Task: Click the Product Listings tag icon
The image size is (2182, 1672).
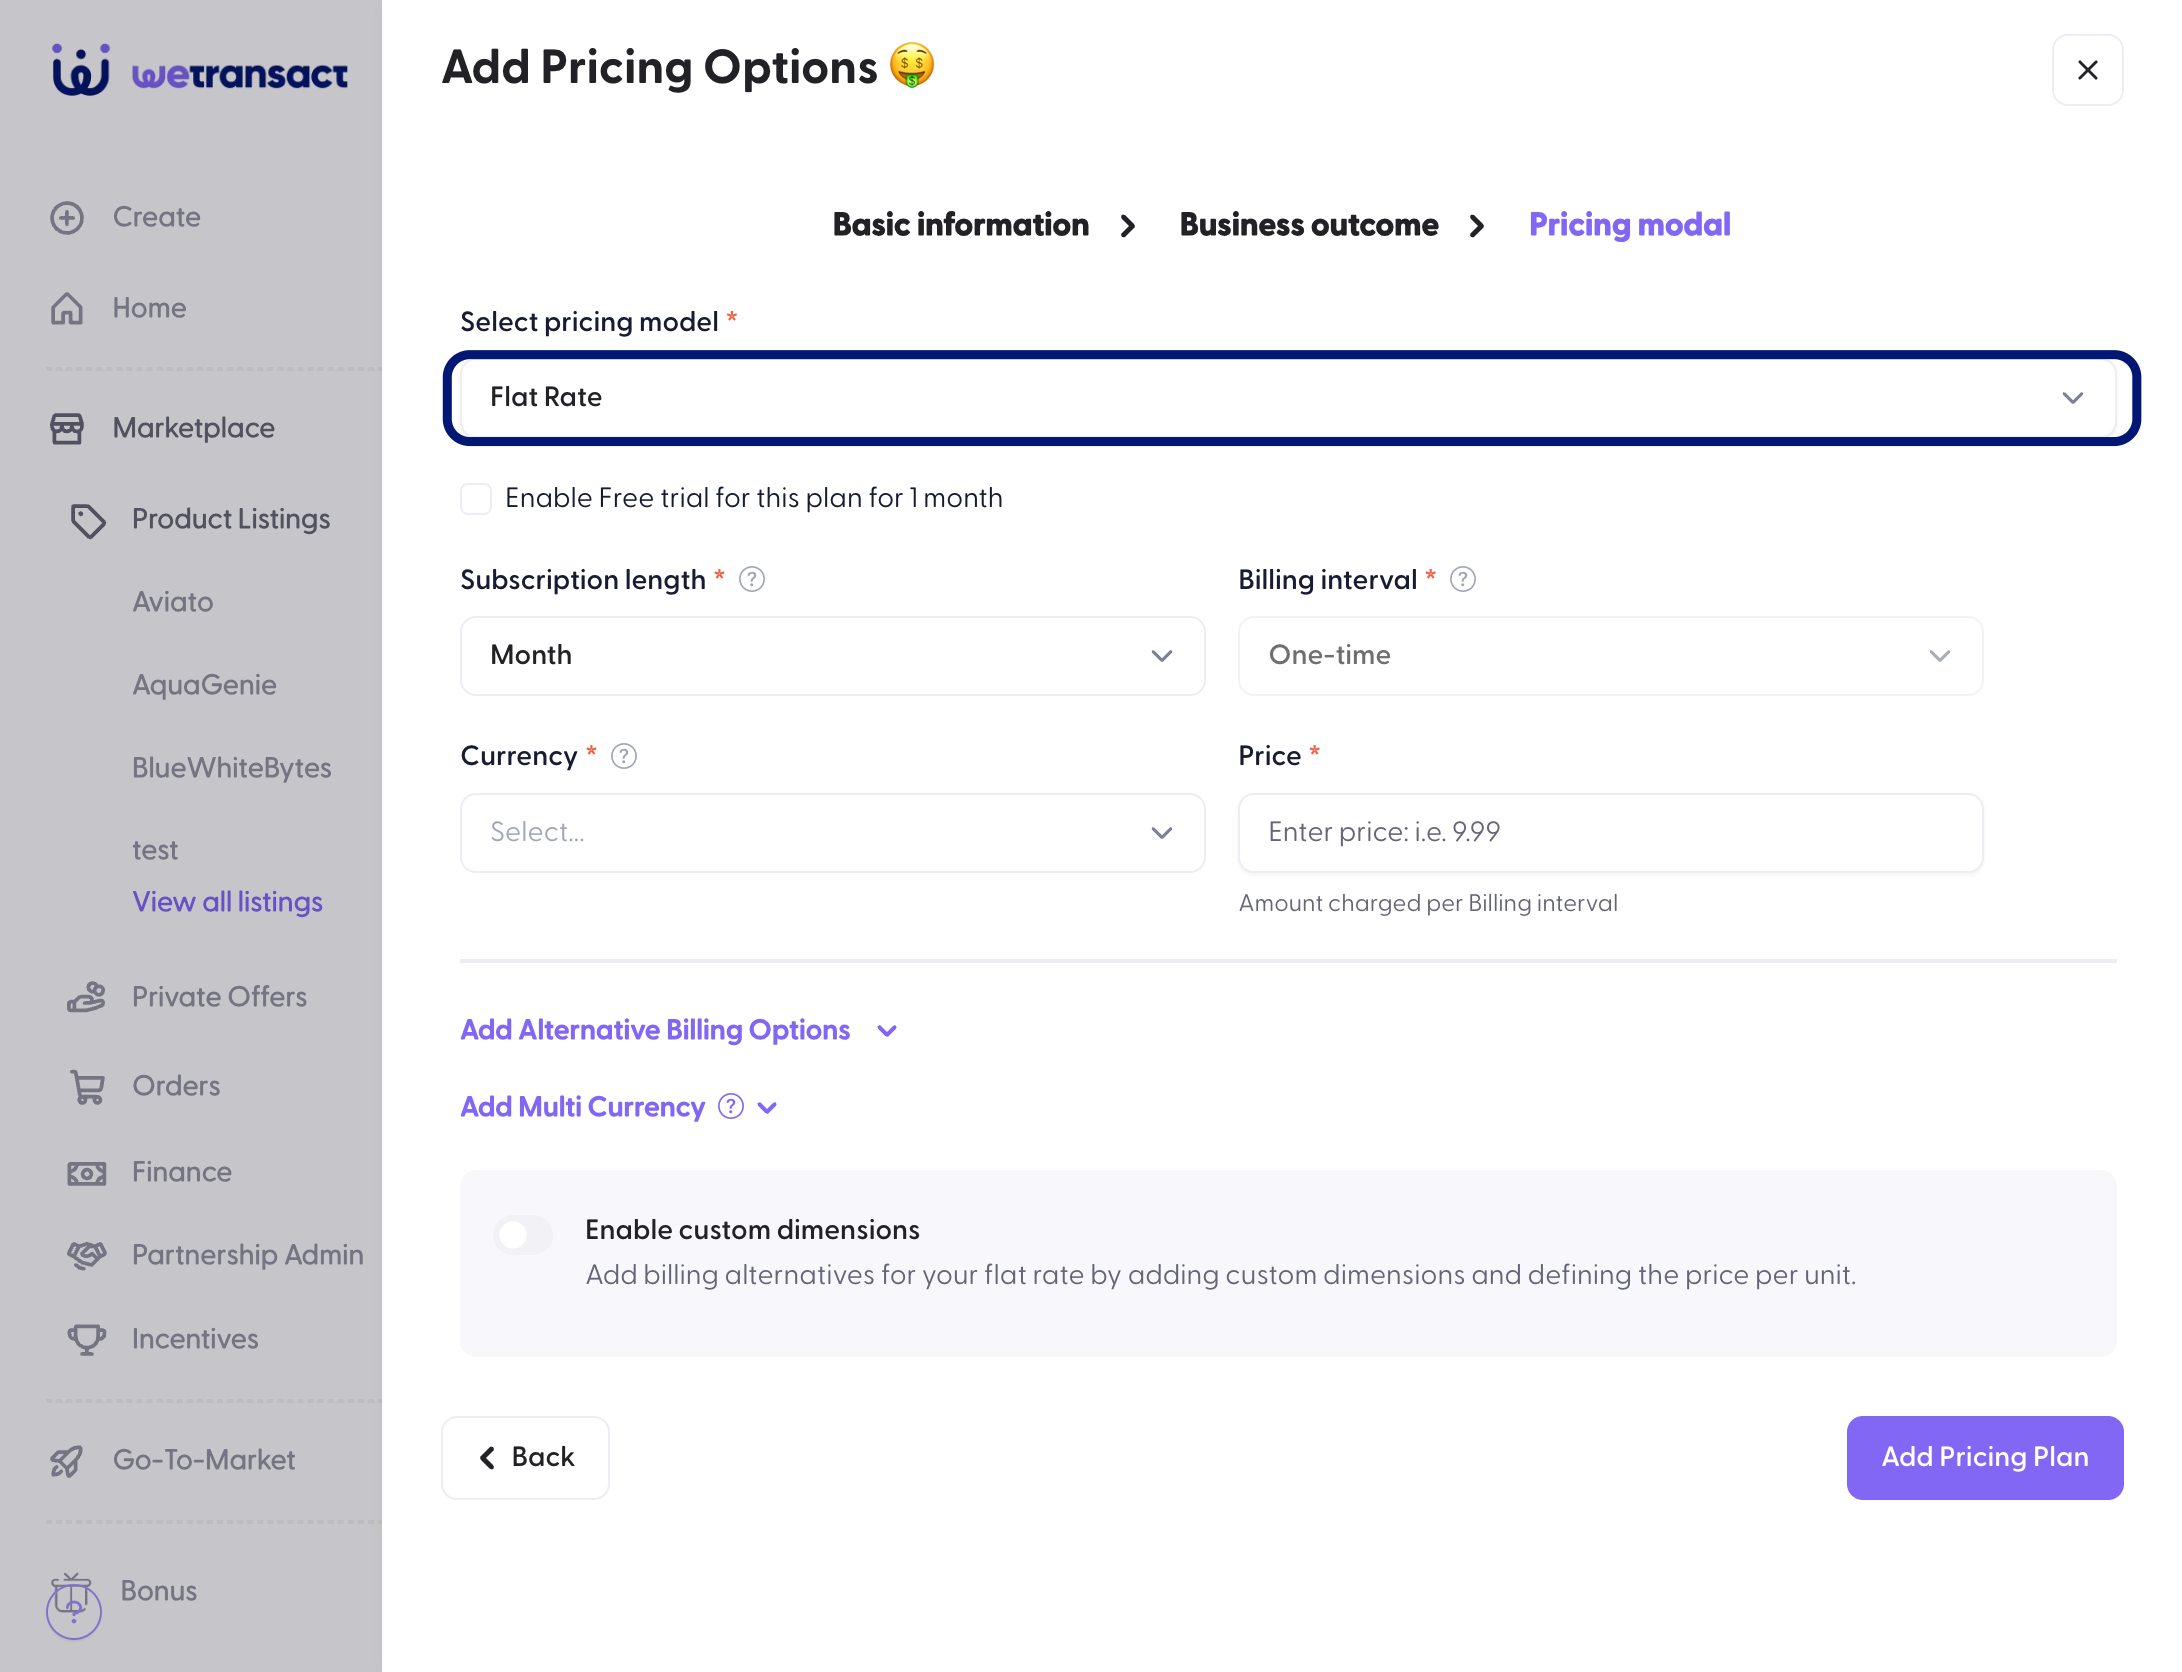Action: tap(88, 520)
